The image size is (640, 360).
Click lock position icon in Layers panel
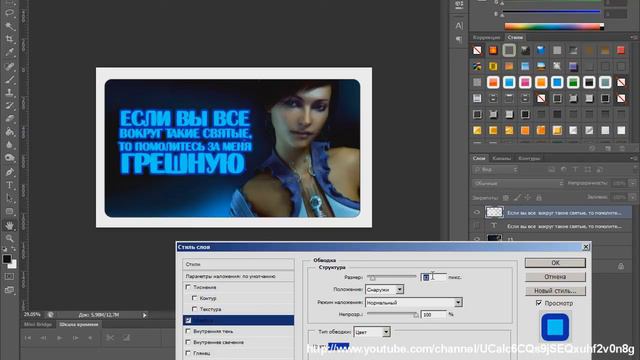coord(528,198)
